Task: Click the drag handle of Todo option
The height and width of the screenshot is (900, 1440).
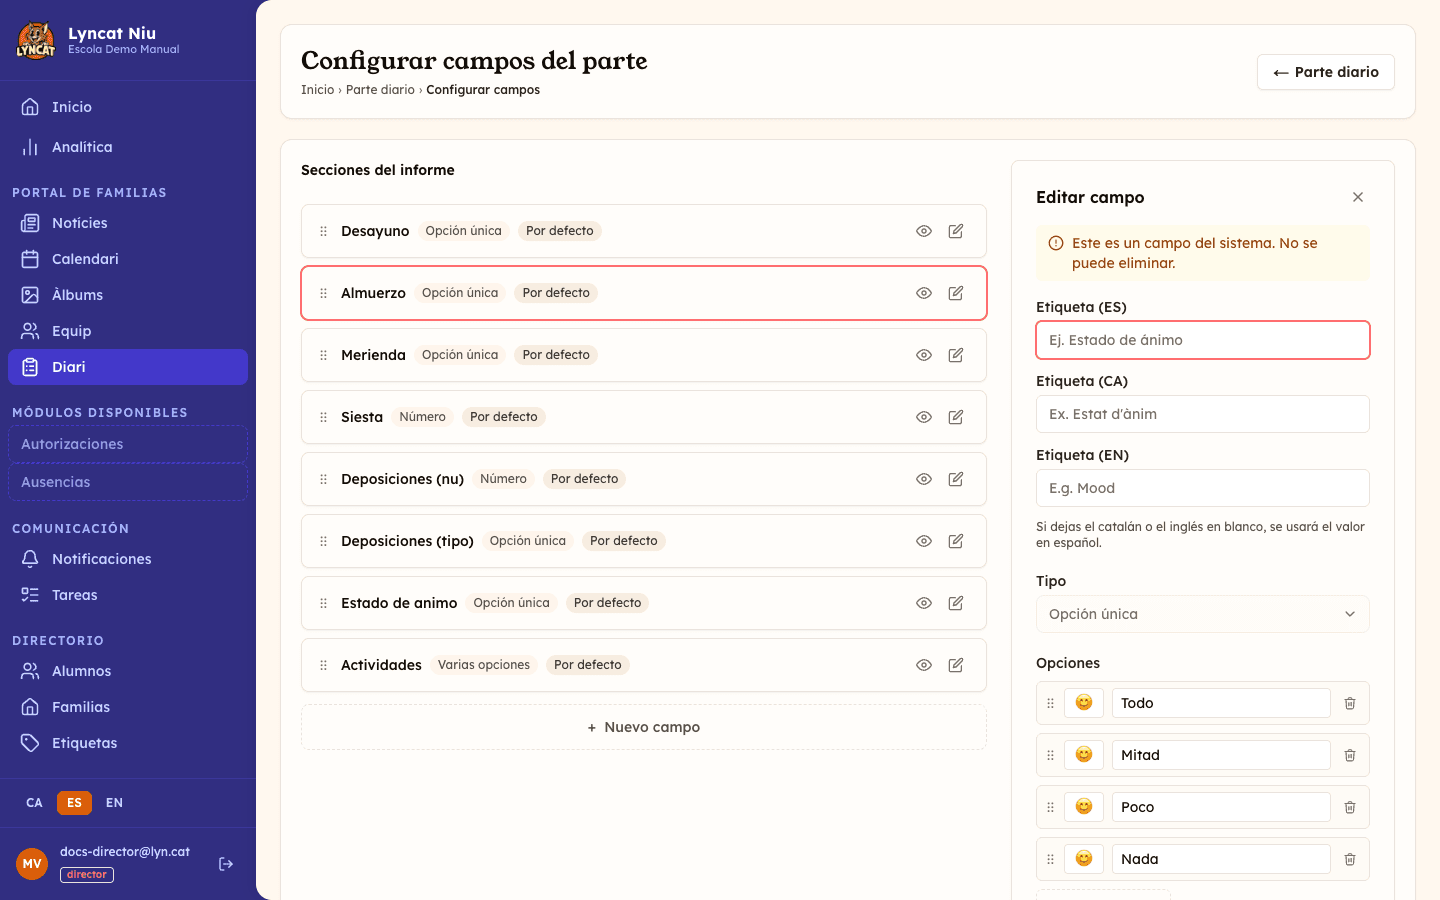Action: coord(1050,703)
